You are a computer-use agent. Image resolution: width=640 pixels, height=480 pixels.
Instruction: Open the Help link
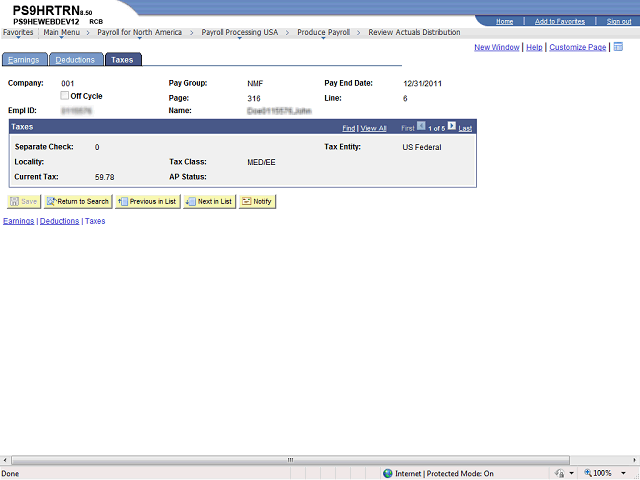(534, 47)
